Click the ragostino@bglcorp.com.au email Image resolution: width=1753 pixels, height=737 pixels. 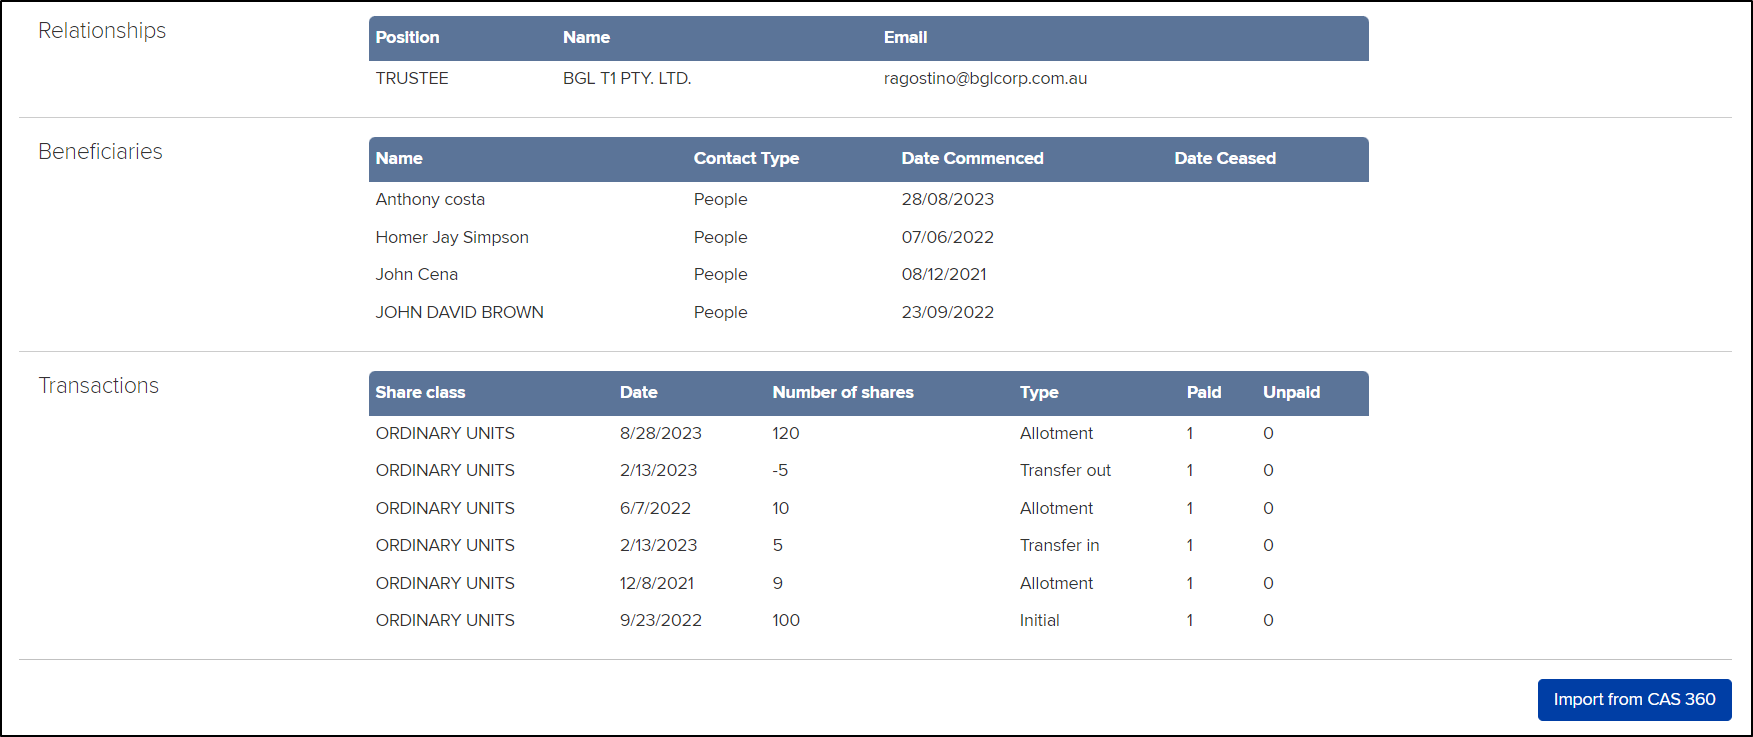tap(985, 78)
